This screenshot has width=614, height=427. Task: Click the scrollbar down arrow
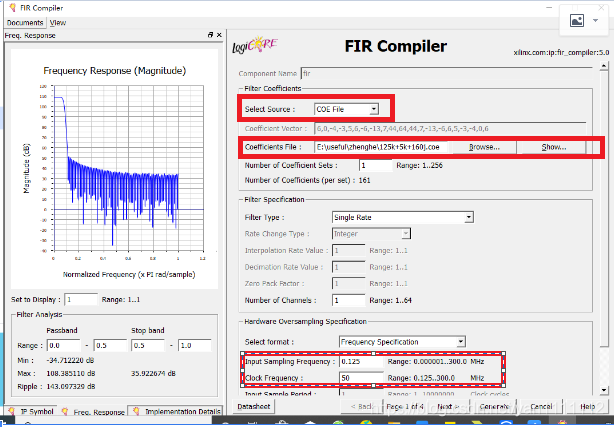point(603,390)
